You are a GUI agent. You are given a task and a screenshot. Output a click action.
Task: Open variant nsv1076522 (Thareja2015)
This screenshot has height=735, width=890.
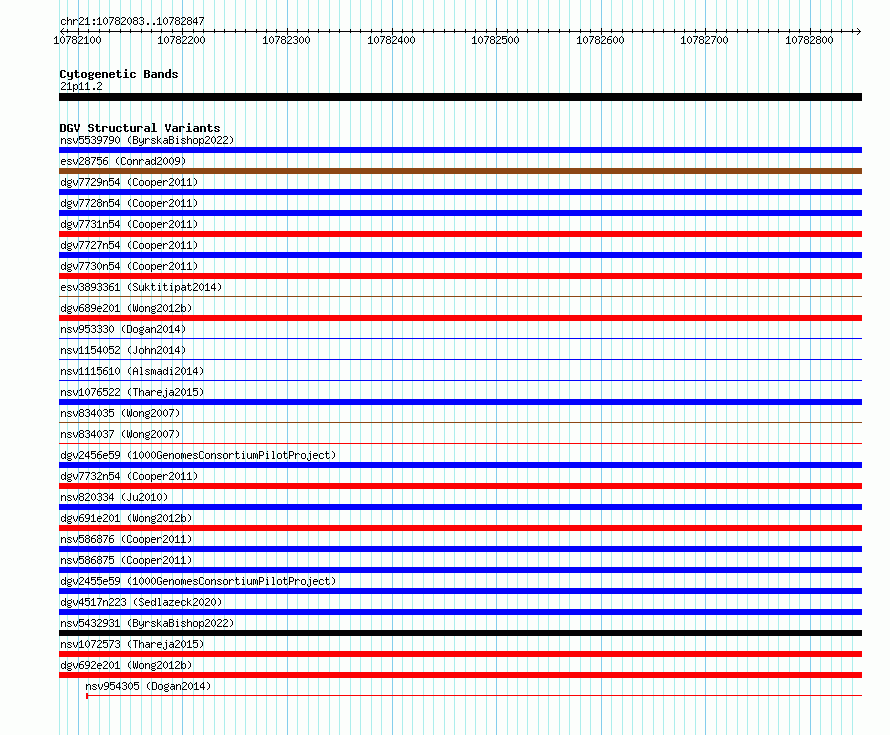132,392
